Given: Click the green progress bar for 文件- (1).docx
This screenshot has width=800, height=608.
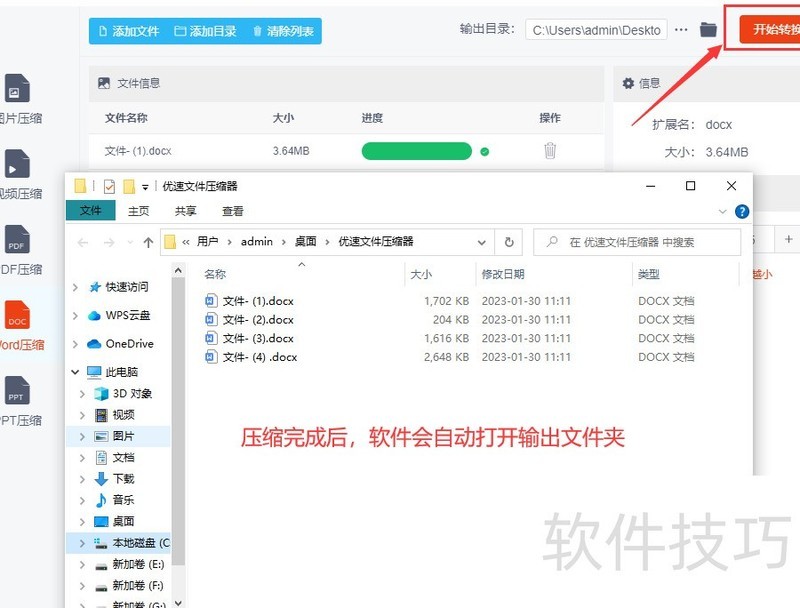Looking at the screenshot, I should [416, 151].
